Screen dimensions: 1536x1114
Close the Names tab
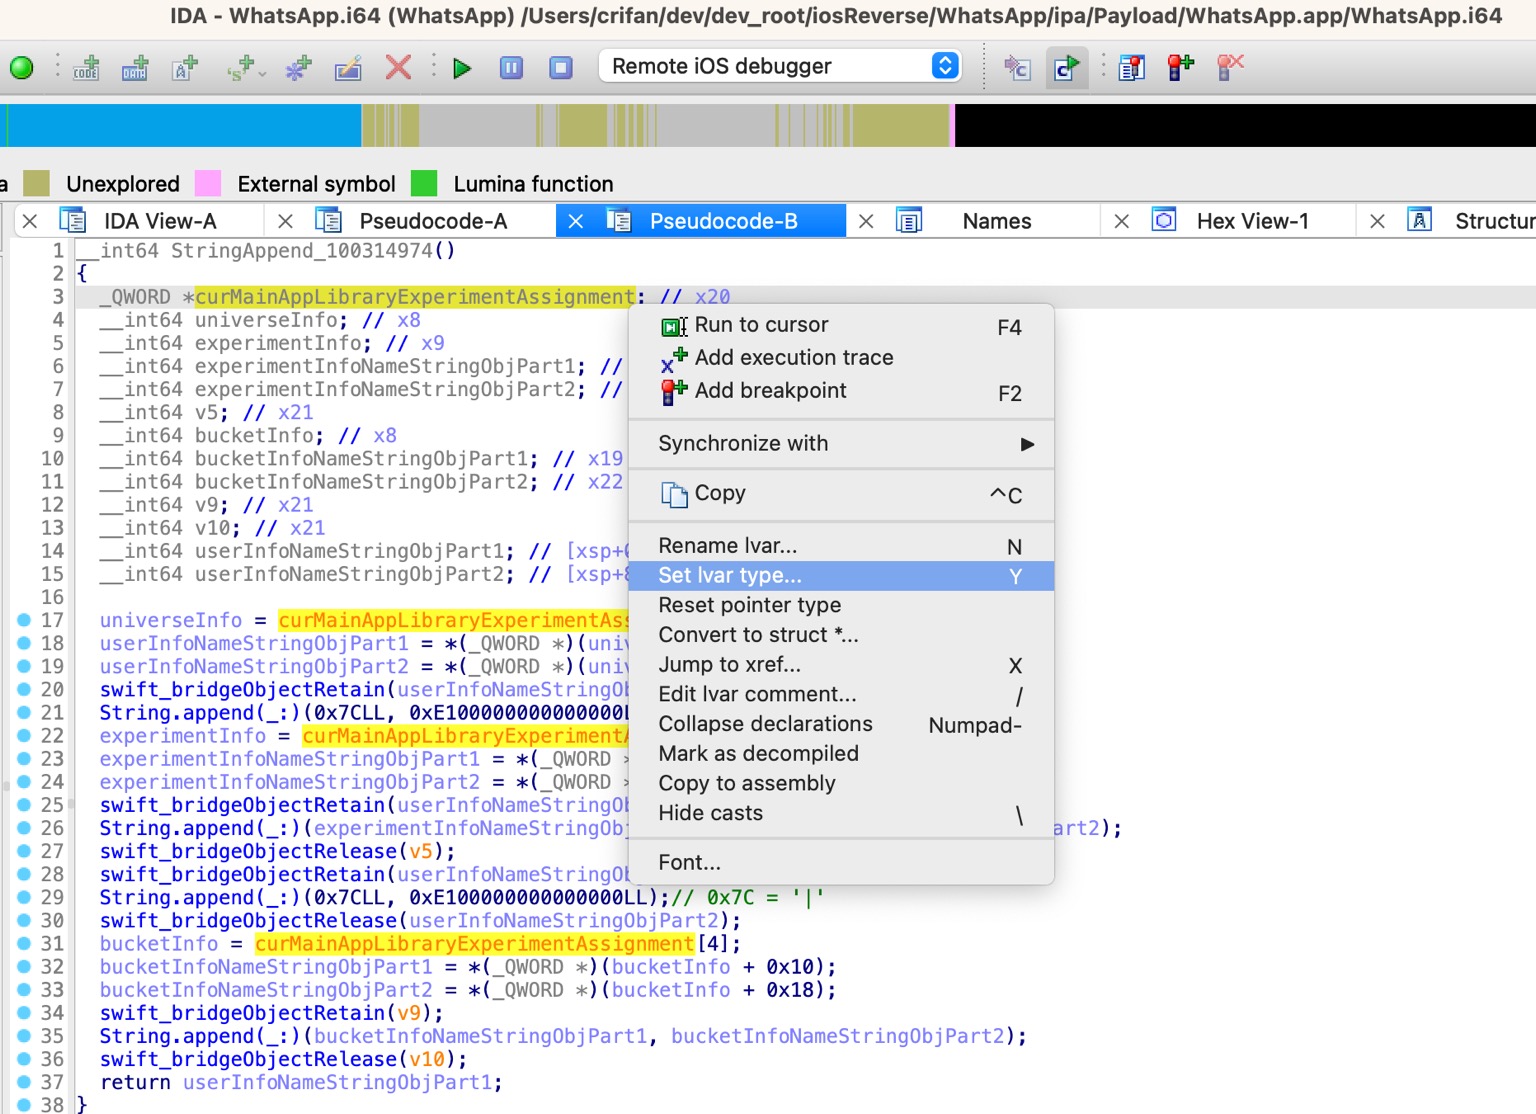tap(866, 221)
